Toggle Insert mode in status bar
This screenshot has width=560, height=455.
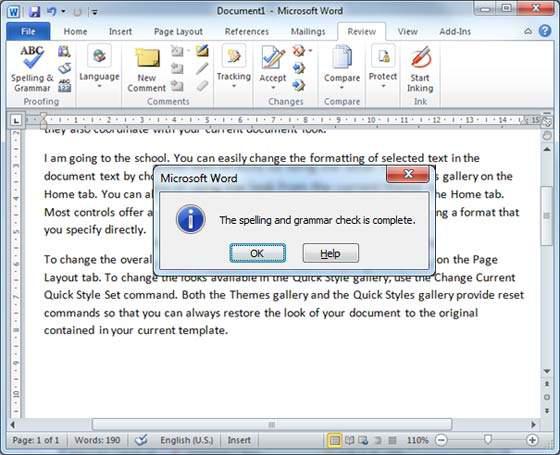tap(239, 440)
